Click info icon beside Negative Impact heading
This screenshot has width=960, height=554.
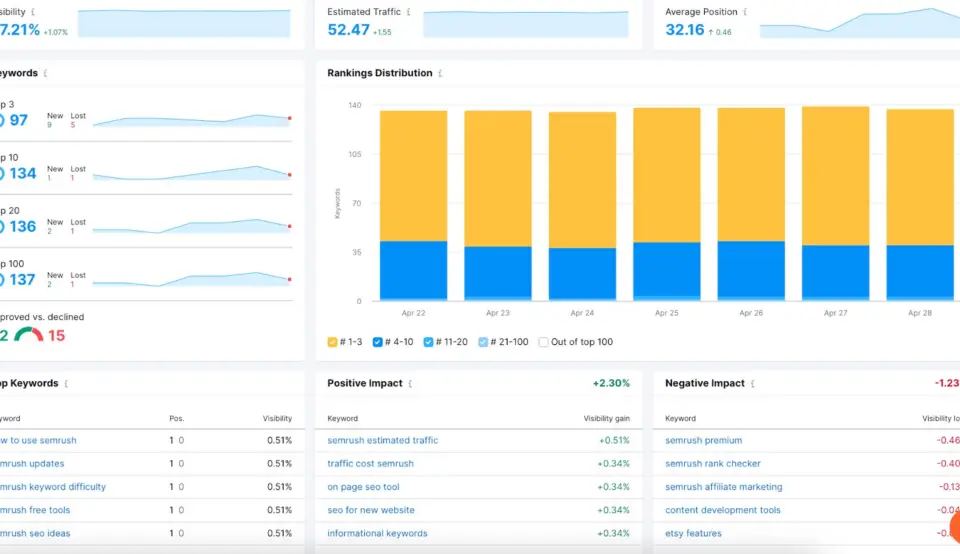tap(752, 383)
